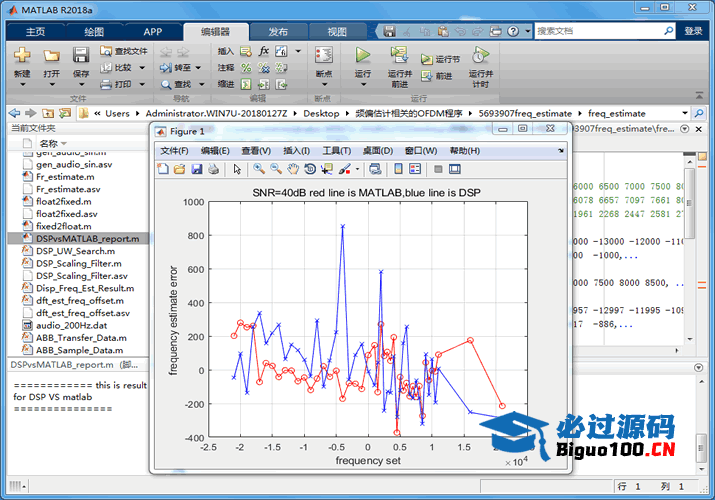Open the brush tool color dropdown arrow
This screenshot has width=715, height=500.
pyautogui.click(x=357, y=170)
